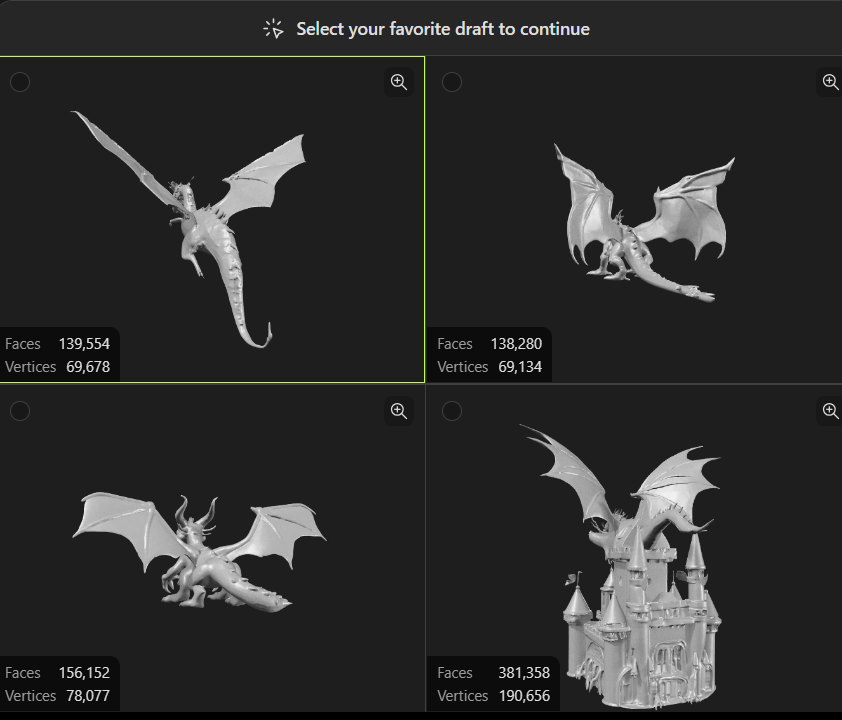Select the draft with 156,152 faces
842x720 pixels.
[20, 411]
